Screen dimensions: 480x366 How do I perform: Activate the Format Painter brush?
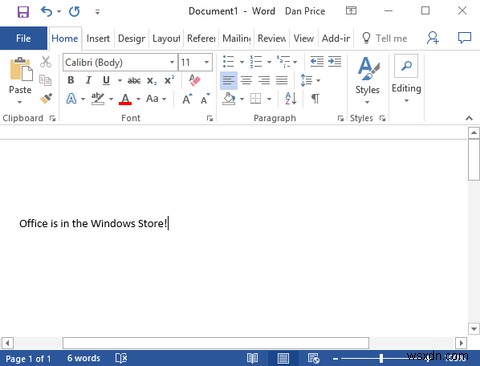coord(46,98)
